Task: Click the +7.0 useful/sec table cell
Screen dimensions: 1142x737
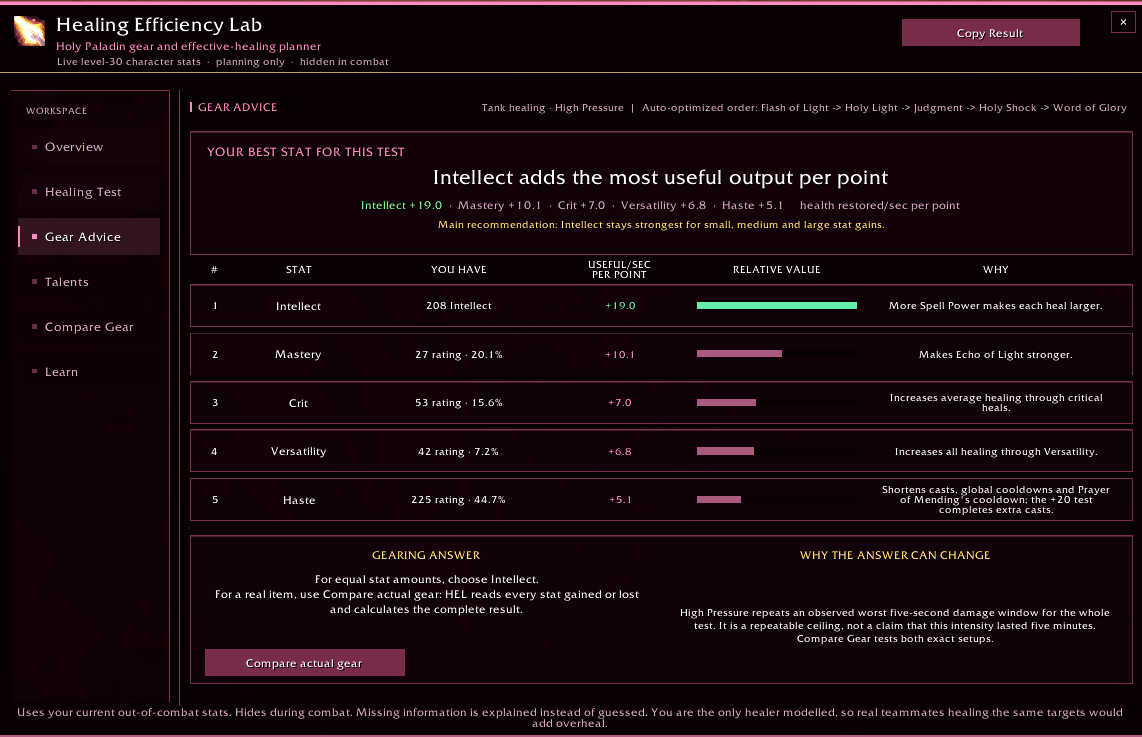Action: [620, 403]
